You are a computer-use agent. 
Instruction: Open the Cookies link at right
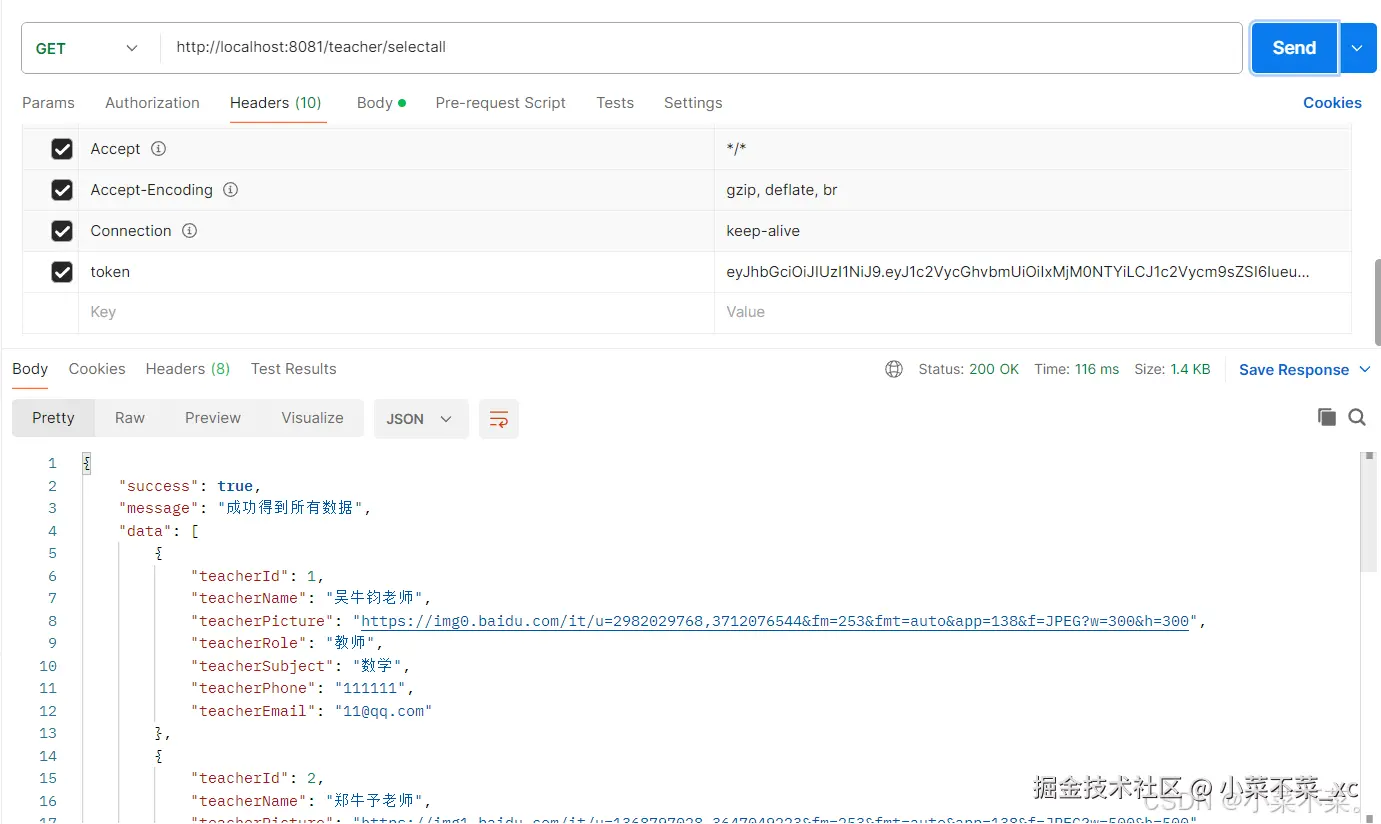[x=1332, y=103]
